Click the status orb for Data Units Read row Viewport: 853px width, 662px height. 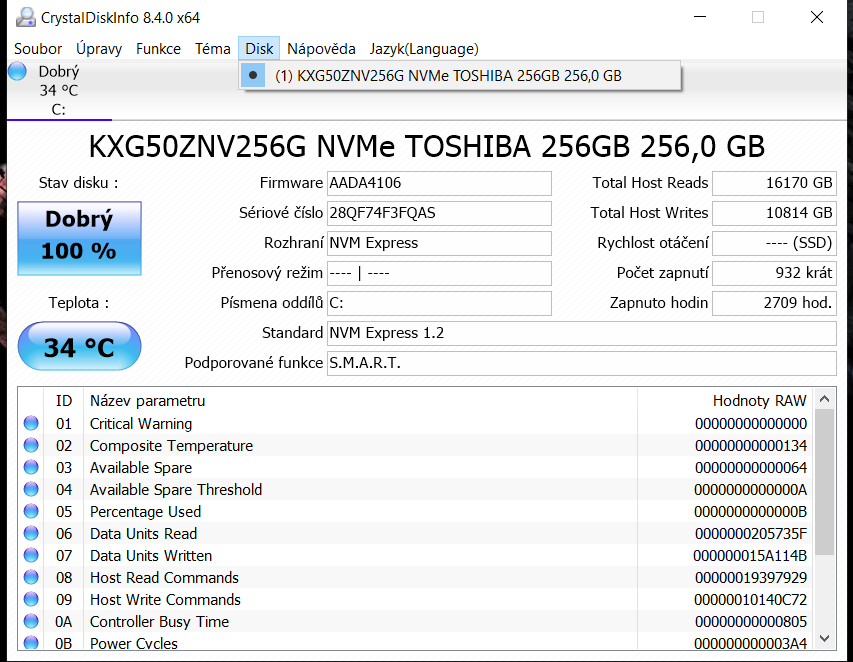(31, 534)
